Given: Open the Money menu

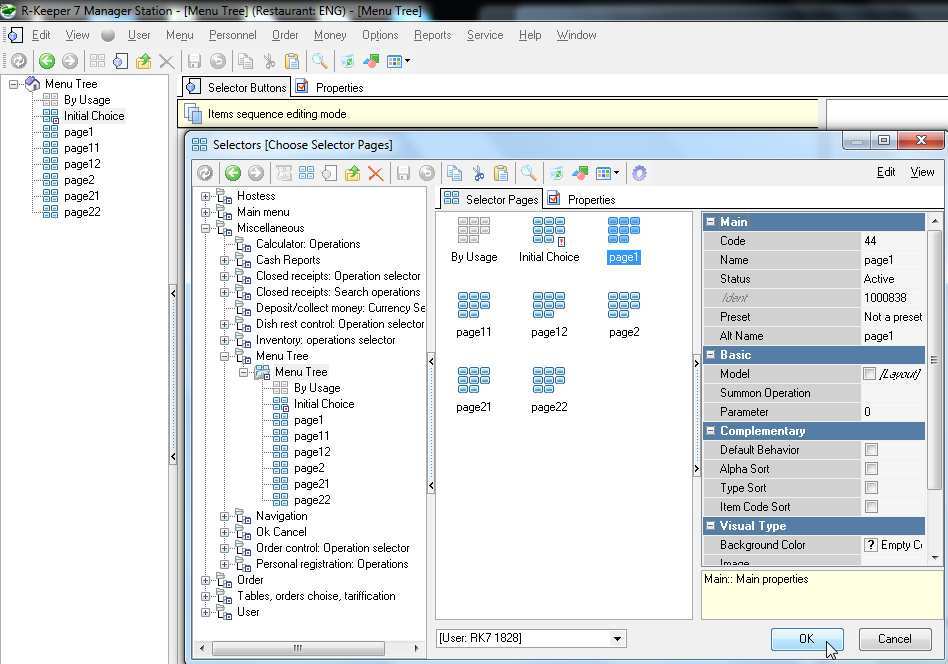Looking at the screenshot, I should point(330,35).
